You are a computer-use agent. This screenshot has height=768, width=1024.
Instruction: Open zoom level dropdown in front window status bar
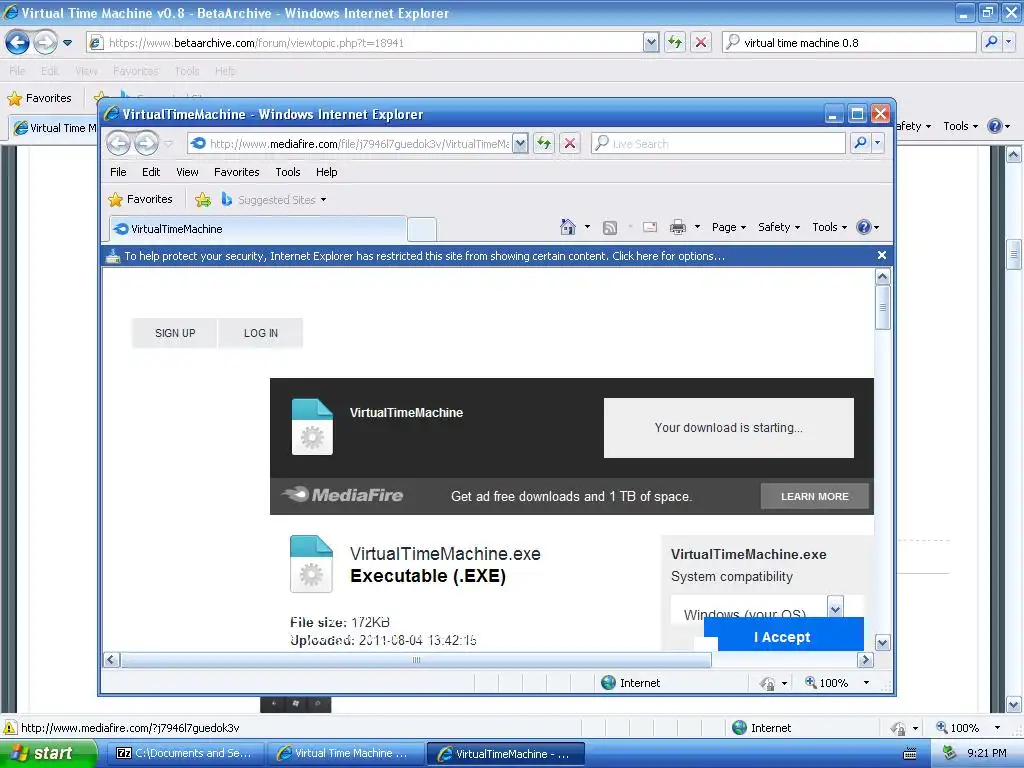867,683
